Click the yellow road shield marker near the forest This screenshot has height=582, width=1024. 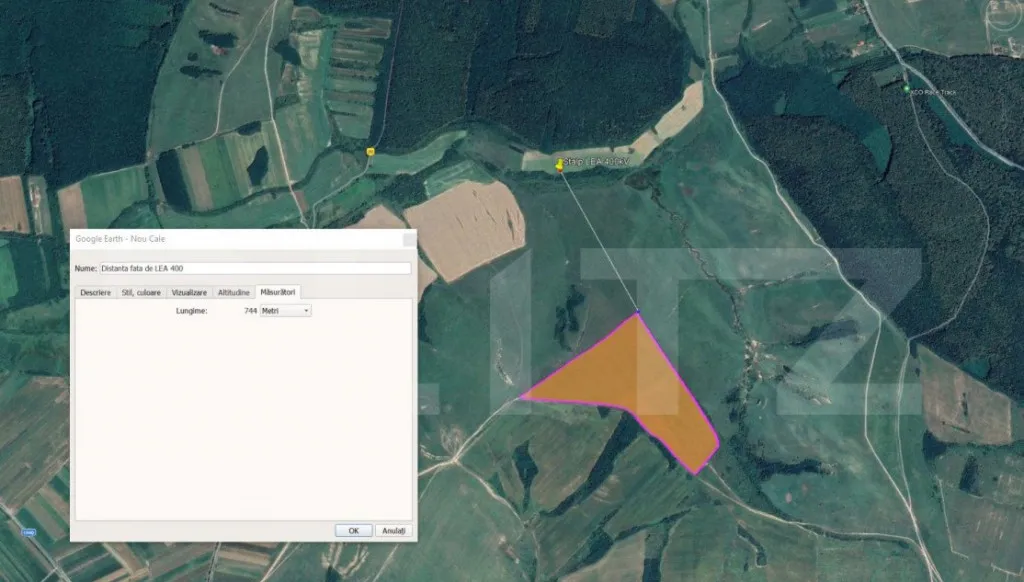[x=370, y=151]
